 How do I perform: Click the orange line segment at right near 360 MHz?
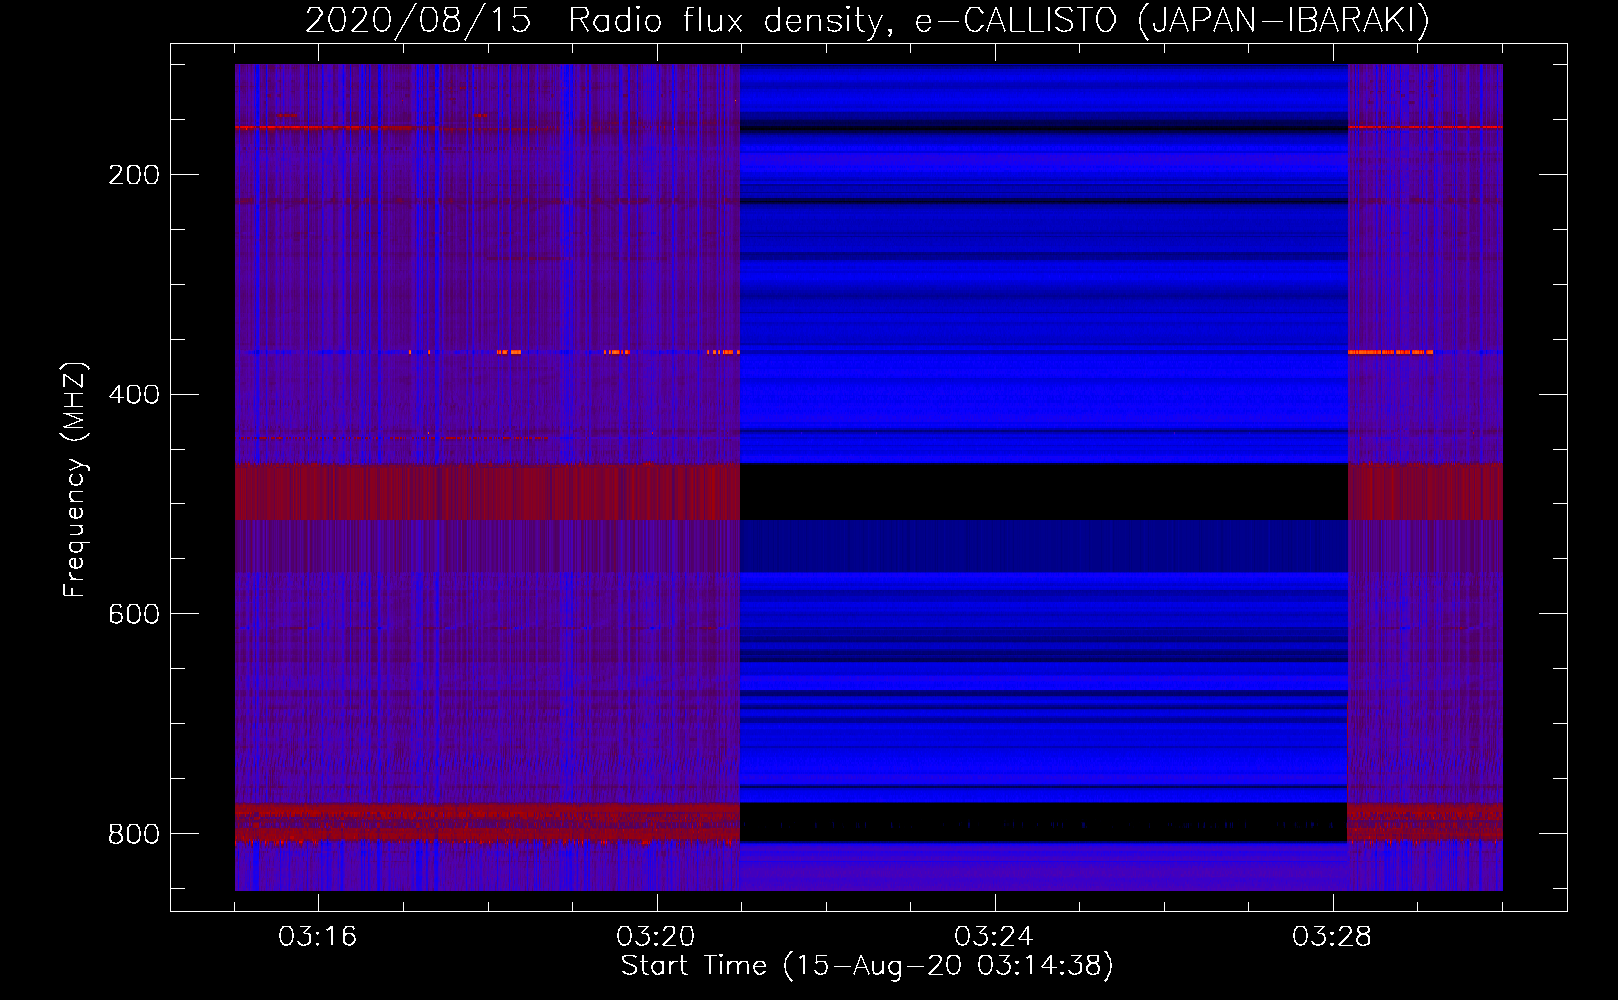point(1390,352)
